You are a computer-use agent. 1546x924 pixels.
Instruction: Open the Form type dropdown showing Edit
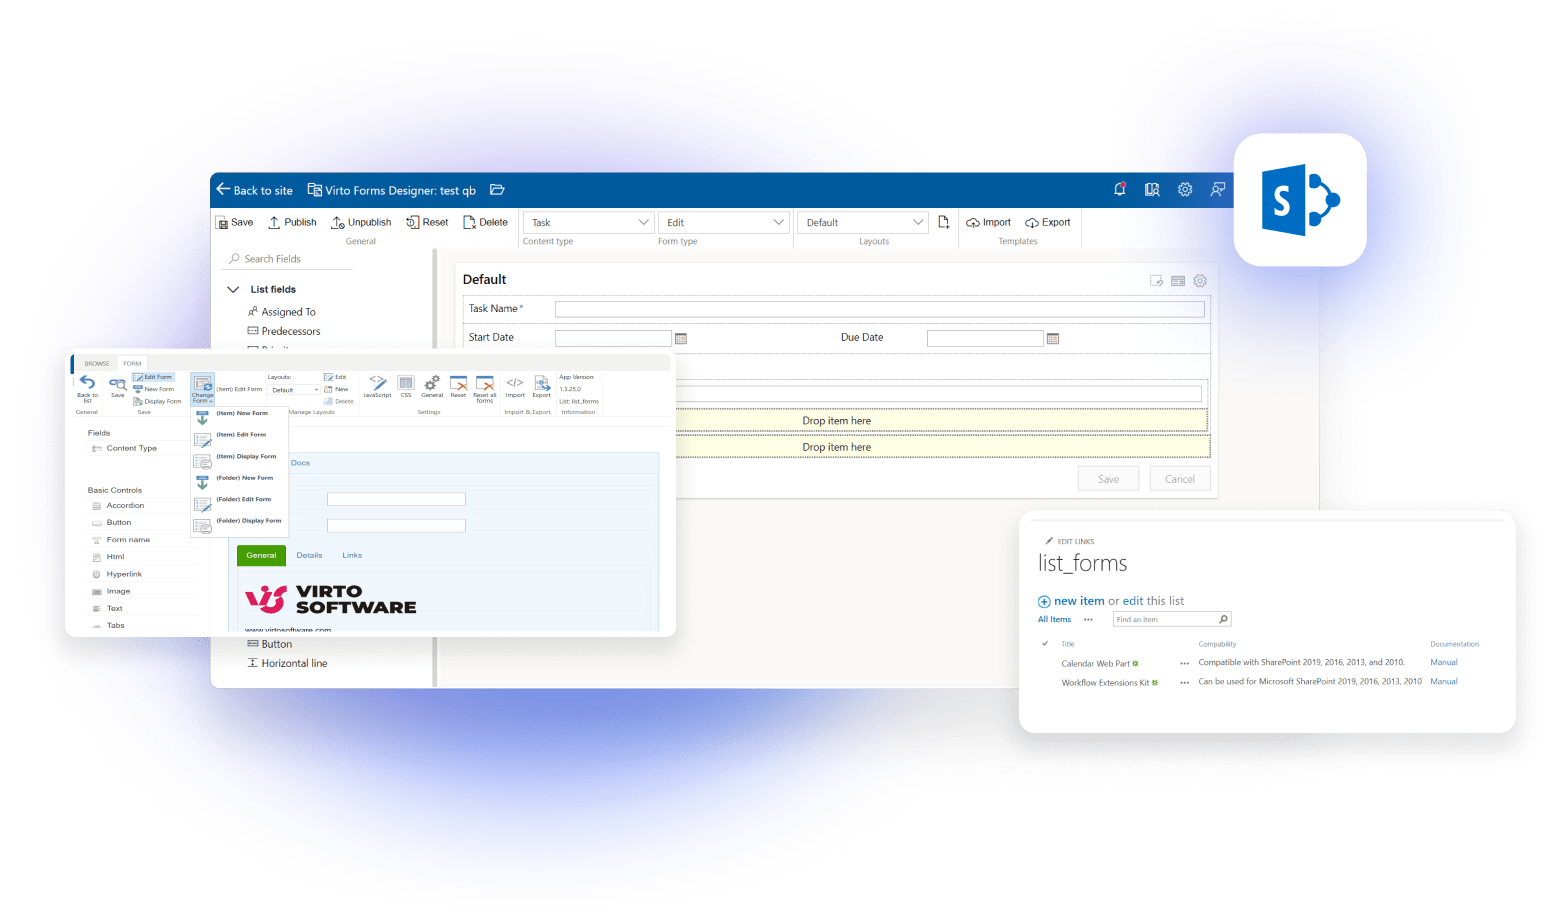coord(723,222)
